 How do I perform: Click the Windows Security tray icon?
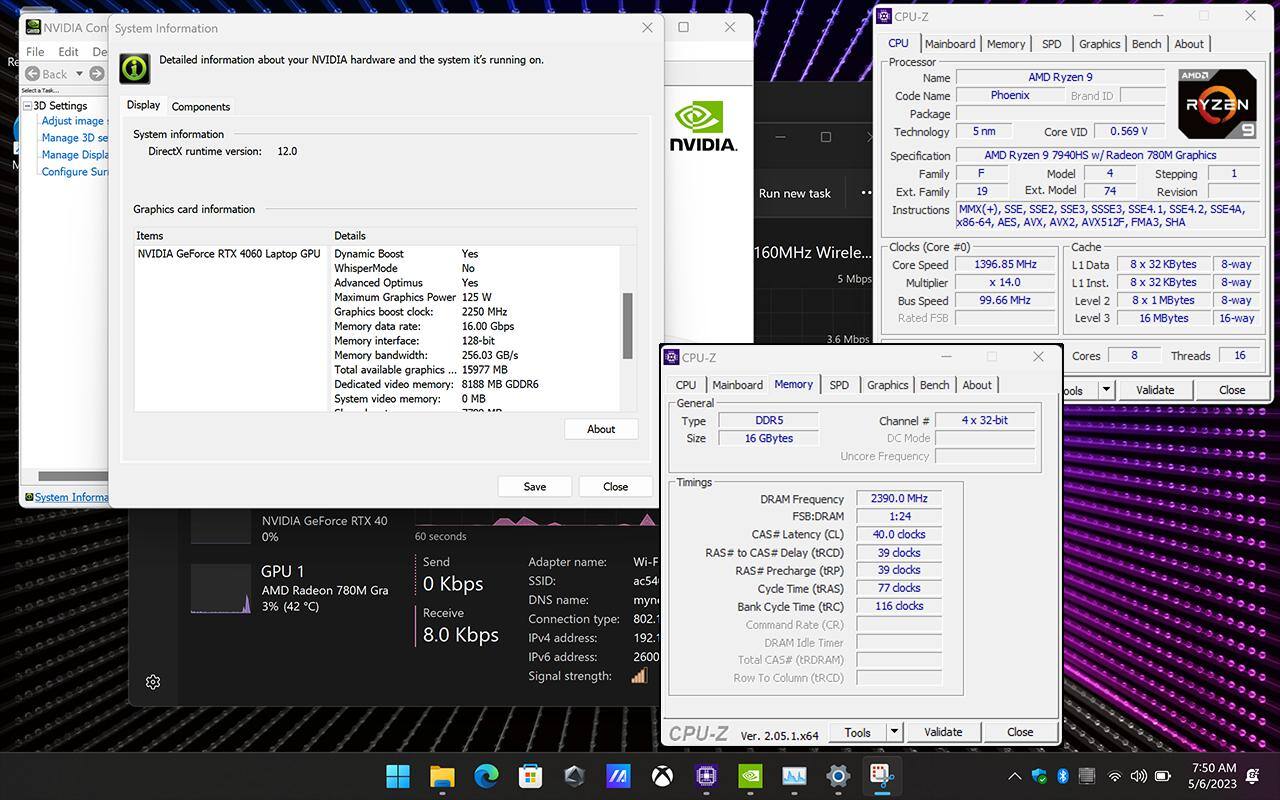[x=1039, y=776]
